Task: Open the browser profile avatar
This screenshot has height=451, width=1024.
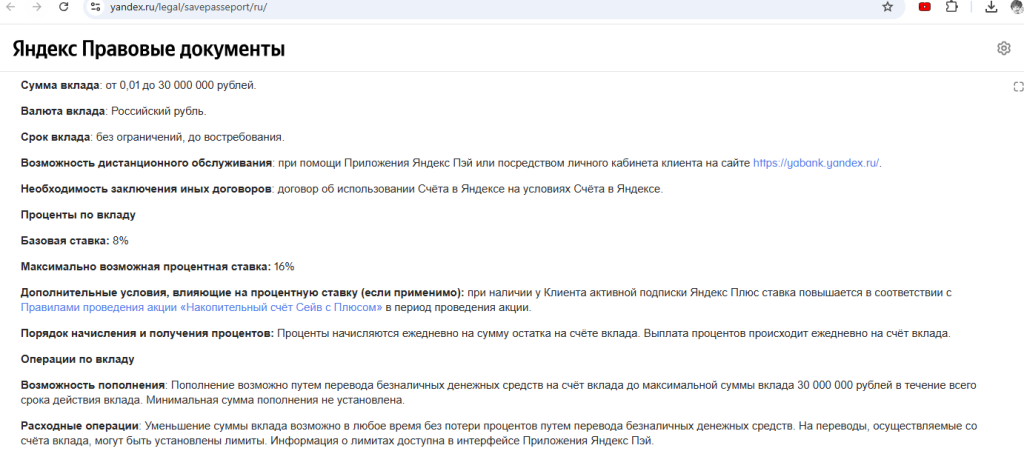Action: (x=1016, y=7)
